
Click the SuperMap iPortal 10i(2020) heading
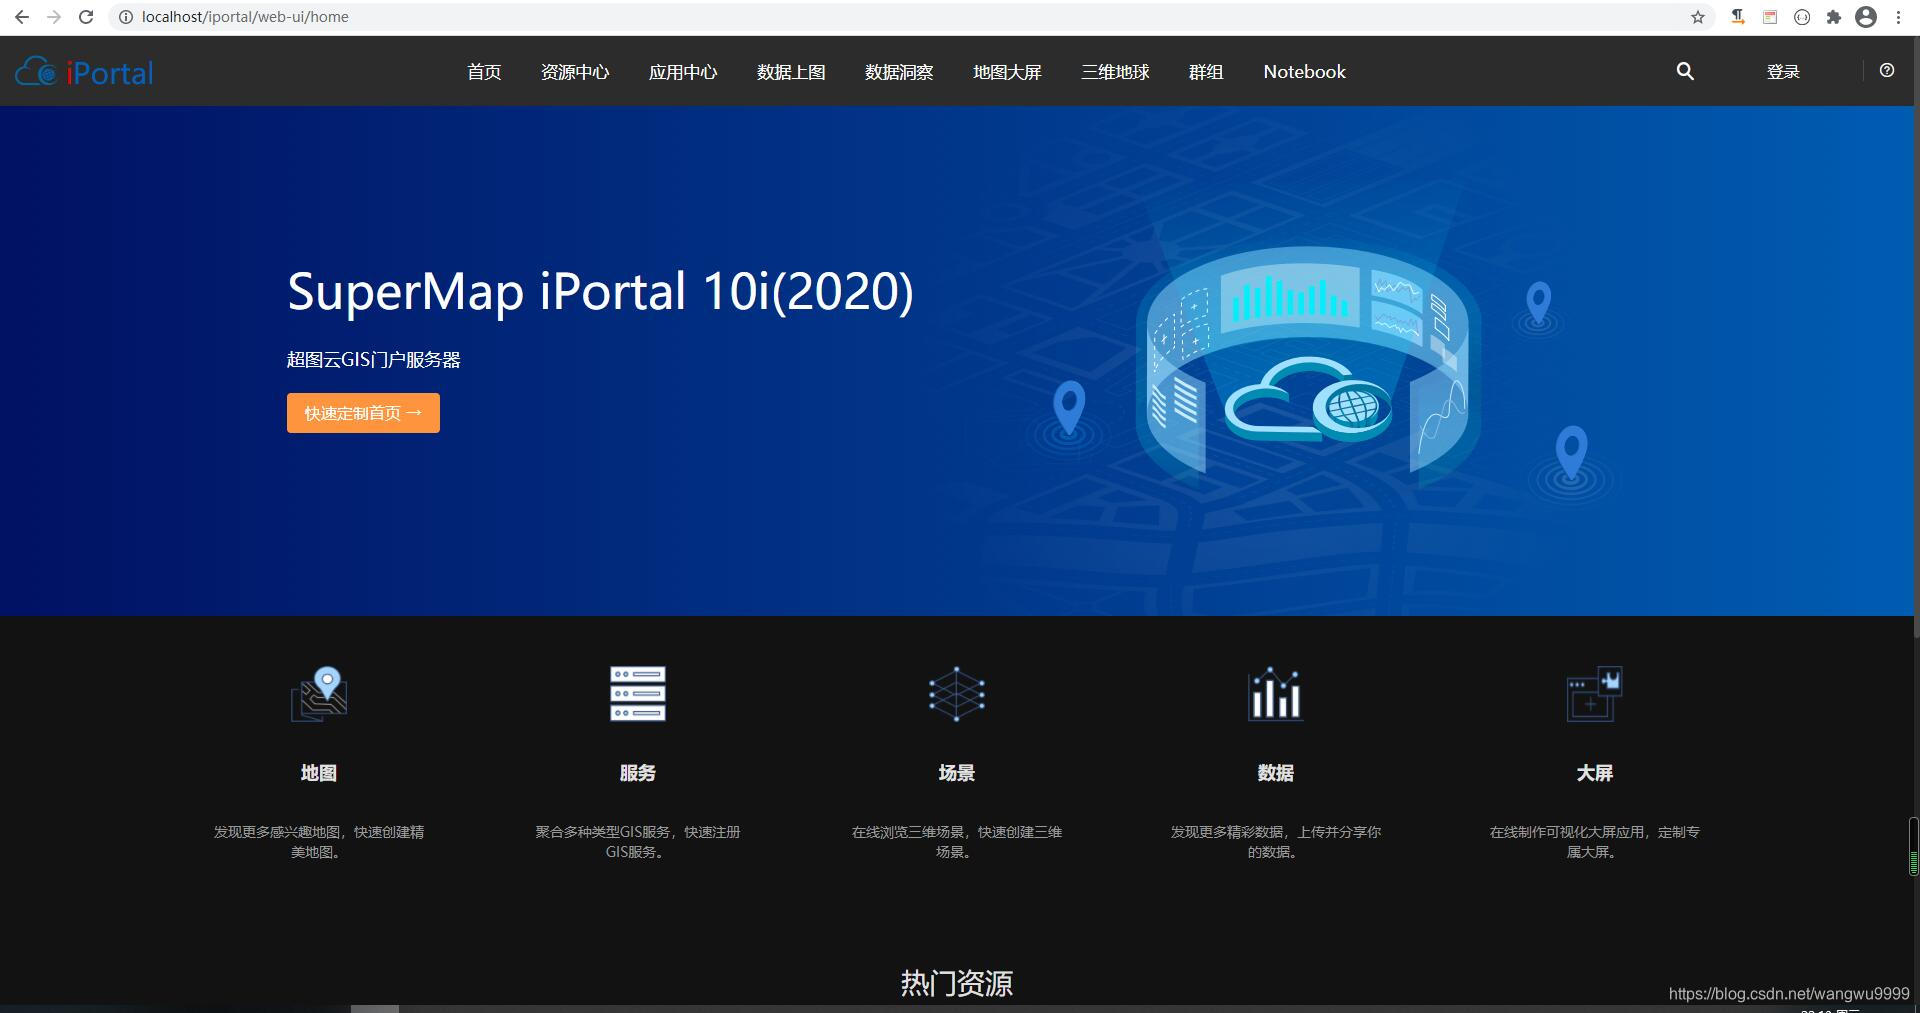coord(600,291)
